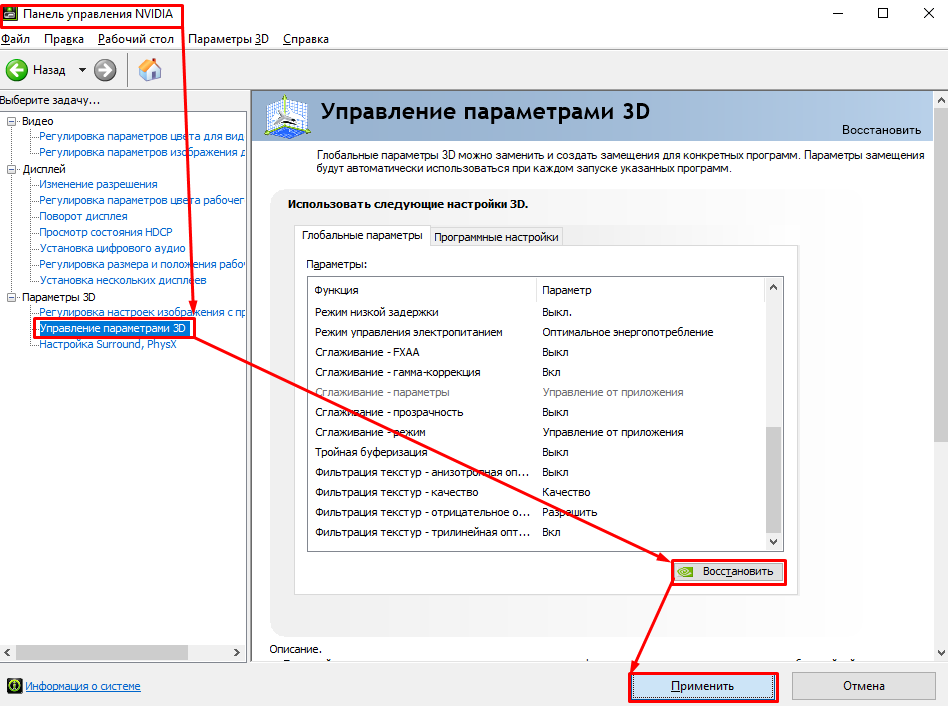Select Просмотр состояния HDCP
The width and height of the screenshot is (948, 706).
click(x=106, y=232)
